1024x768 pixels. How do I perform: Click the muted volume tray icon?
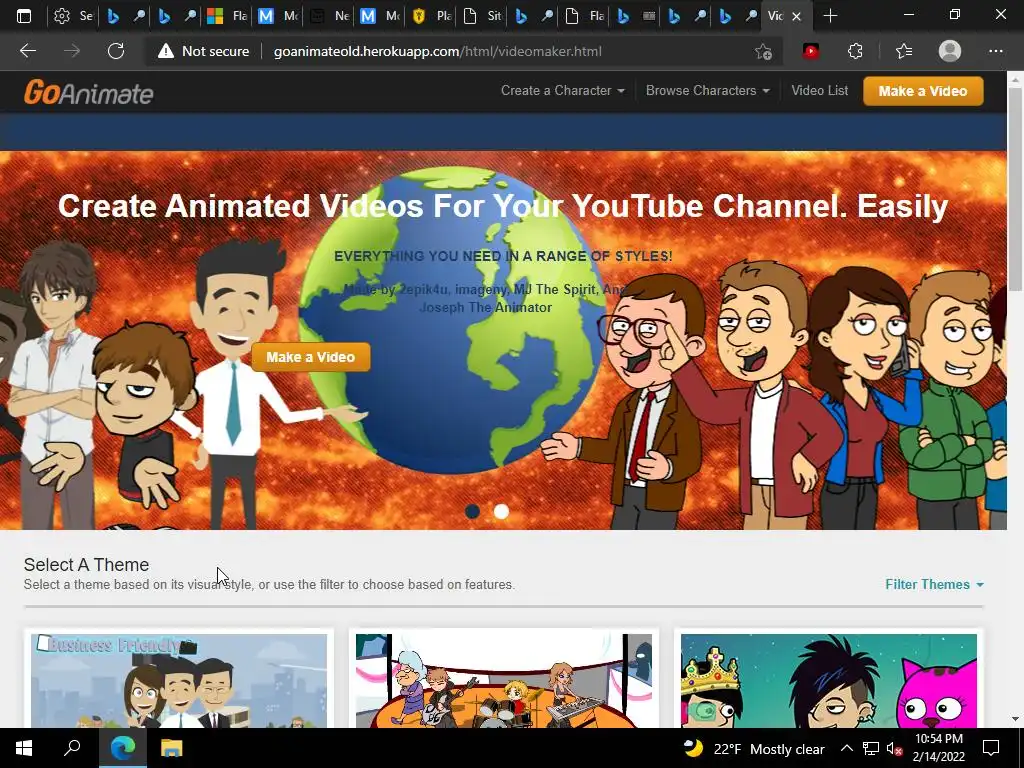click(x=894, y=748)
